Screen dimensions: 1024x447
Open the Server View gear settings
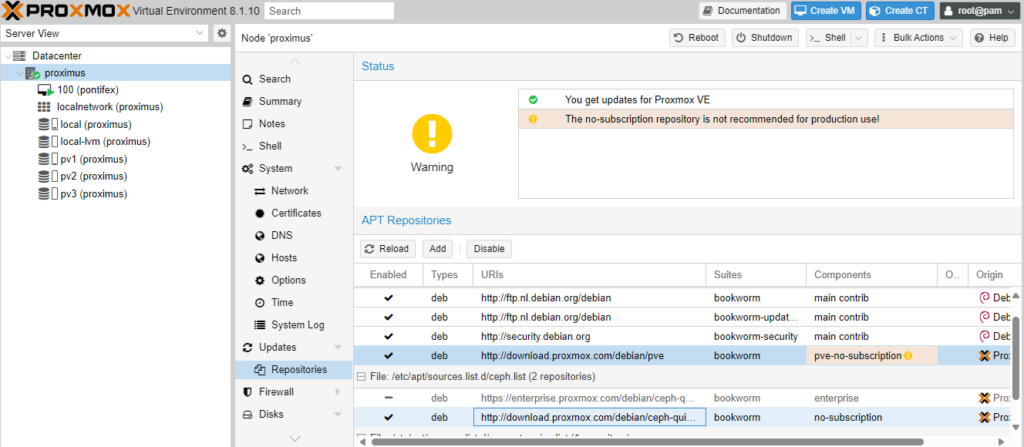[x=222, y=33]
